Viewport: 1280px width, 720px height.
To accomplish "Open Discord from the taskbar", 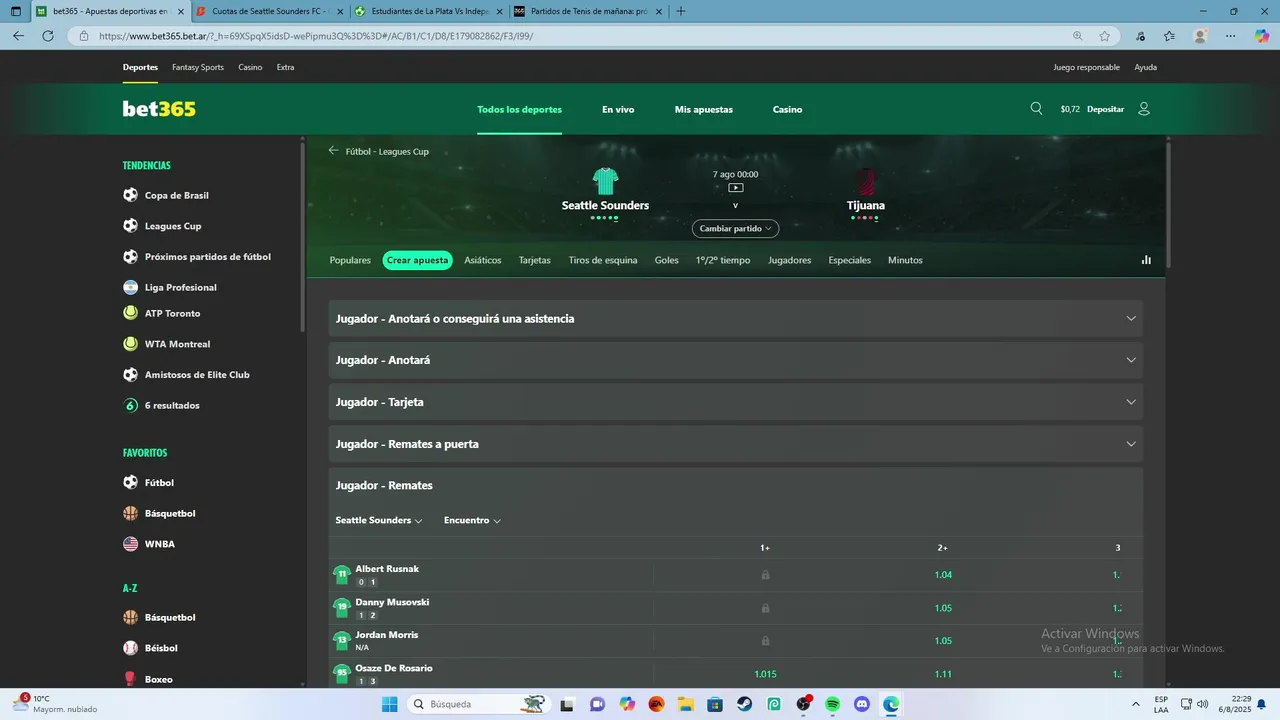I will point(862,704).
